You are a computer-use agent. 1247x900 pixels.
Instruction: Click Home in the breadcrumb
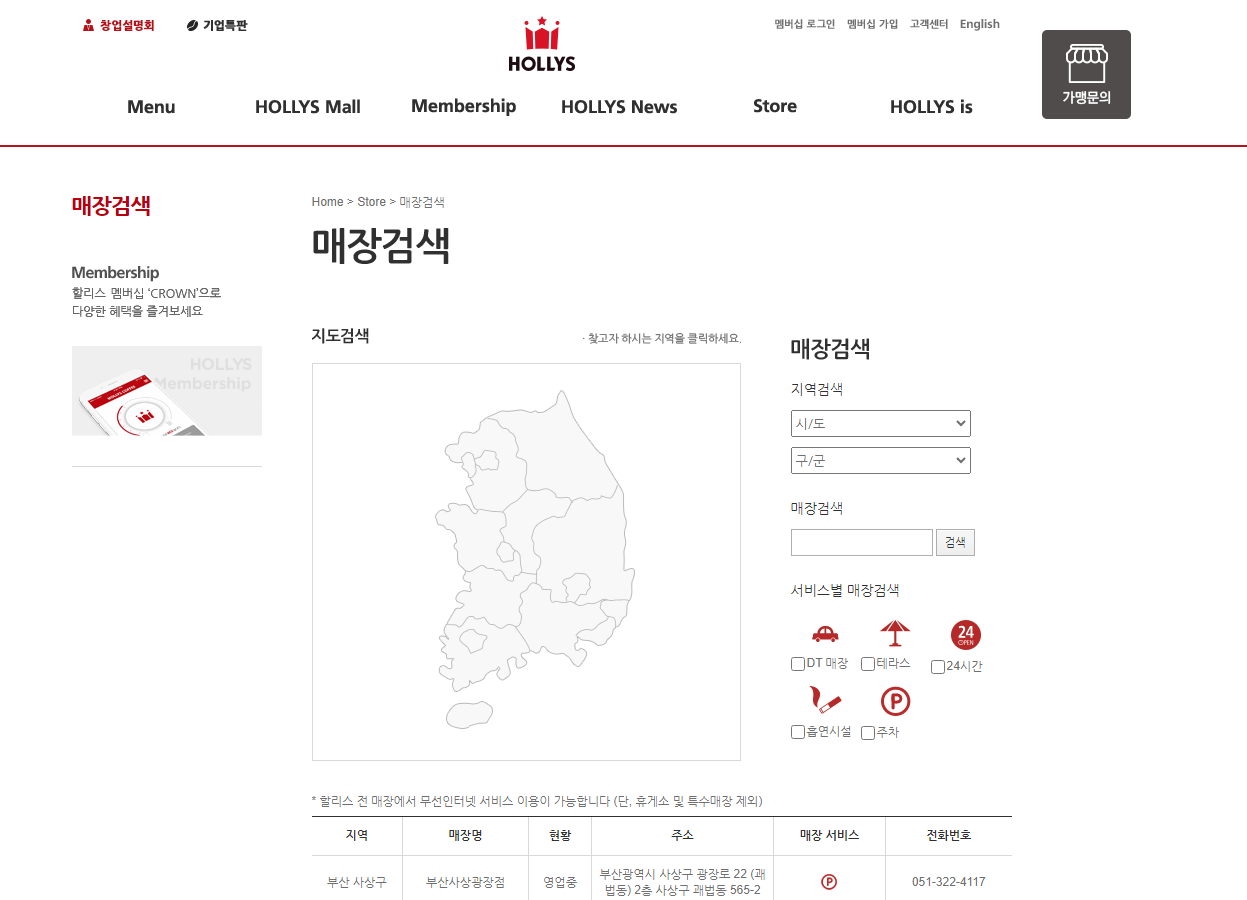click(x=328, y=202)
